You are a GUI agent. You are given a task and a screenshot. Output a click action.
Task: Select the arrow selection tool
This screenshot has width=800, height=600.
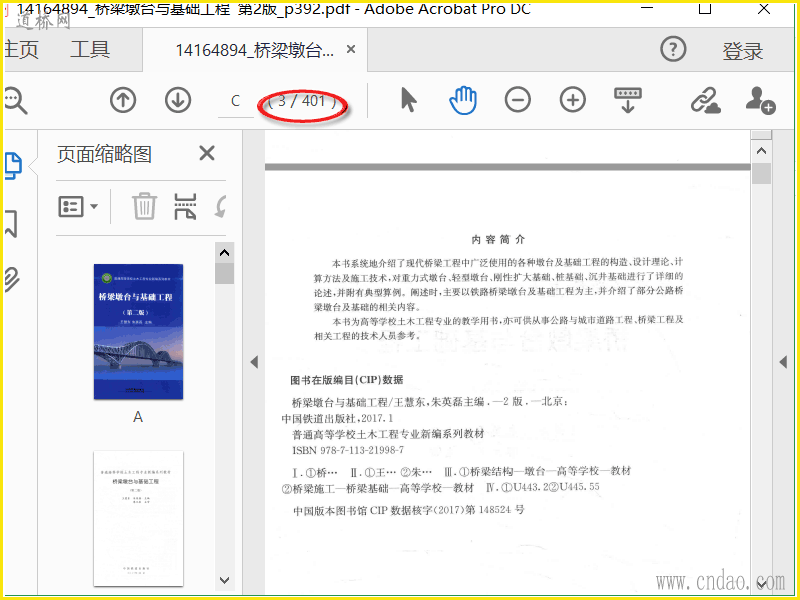coord(409,99)
